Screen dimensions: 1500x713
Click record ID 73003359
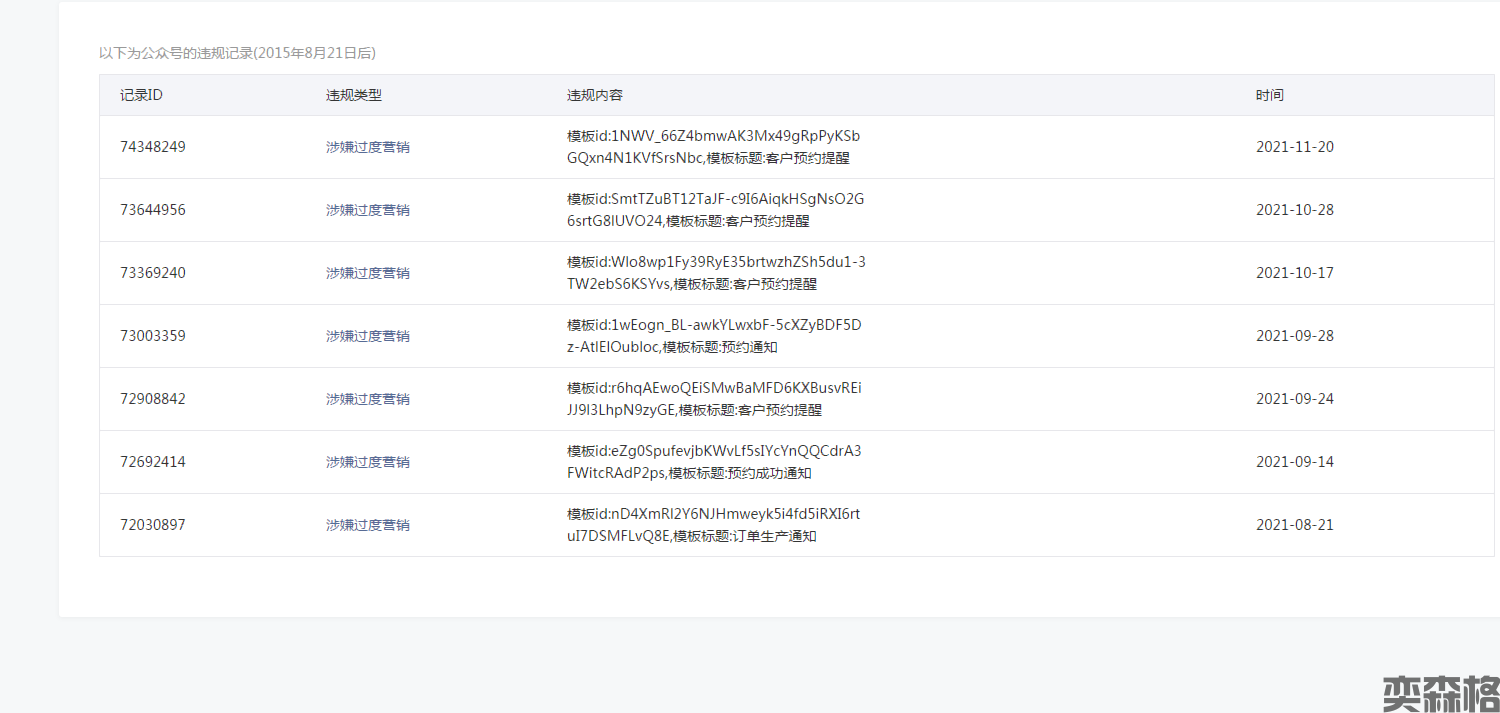(153, 336)
